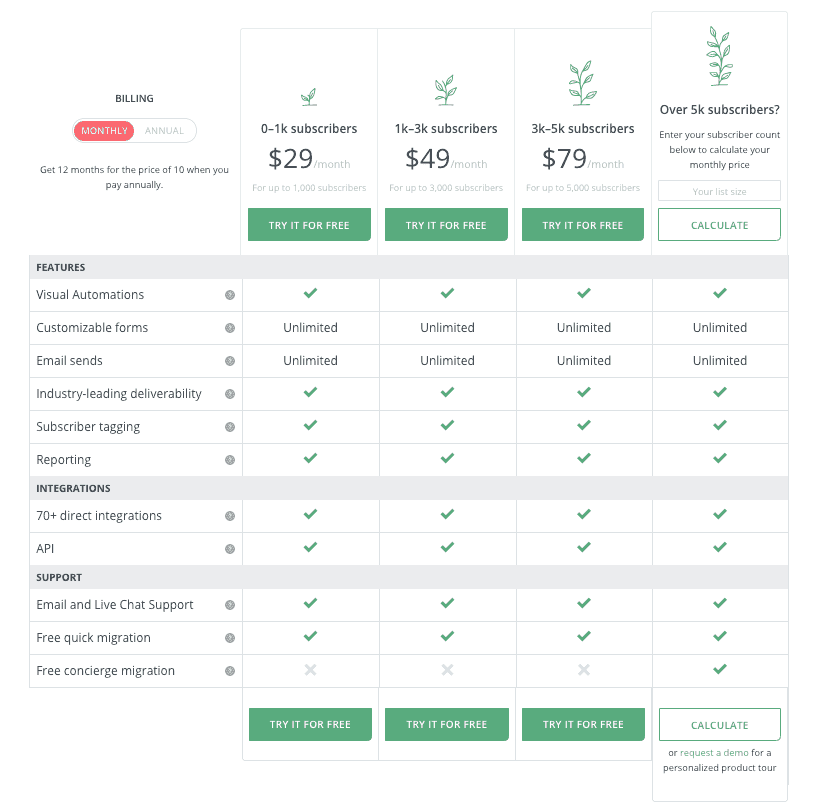Click info icon for Industry-leading deliverability
The image size is (837, 808).
(x=230, y=394)
